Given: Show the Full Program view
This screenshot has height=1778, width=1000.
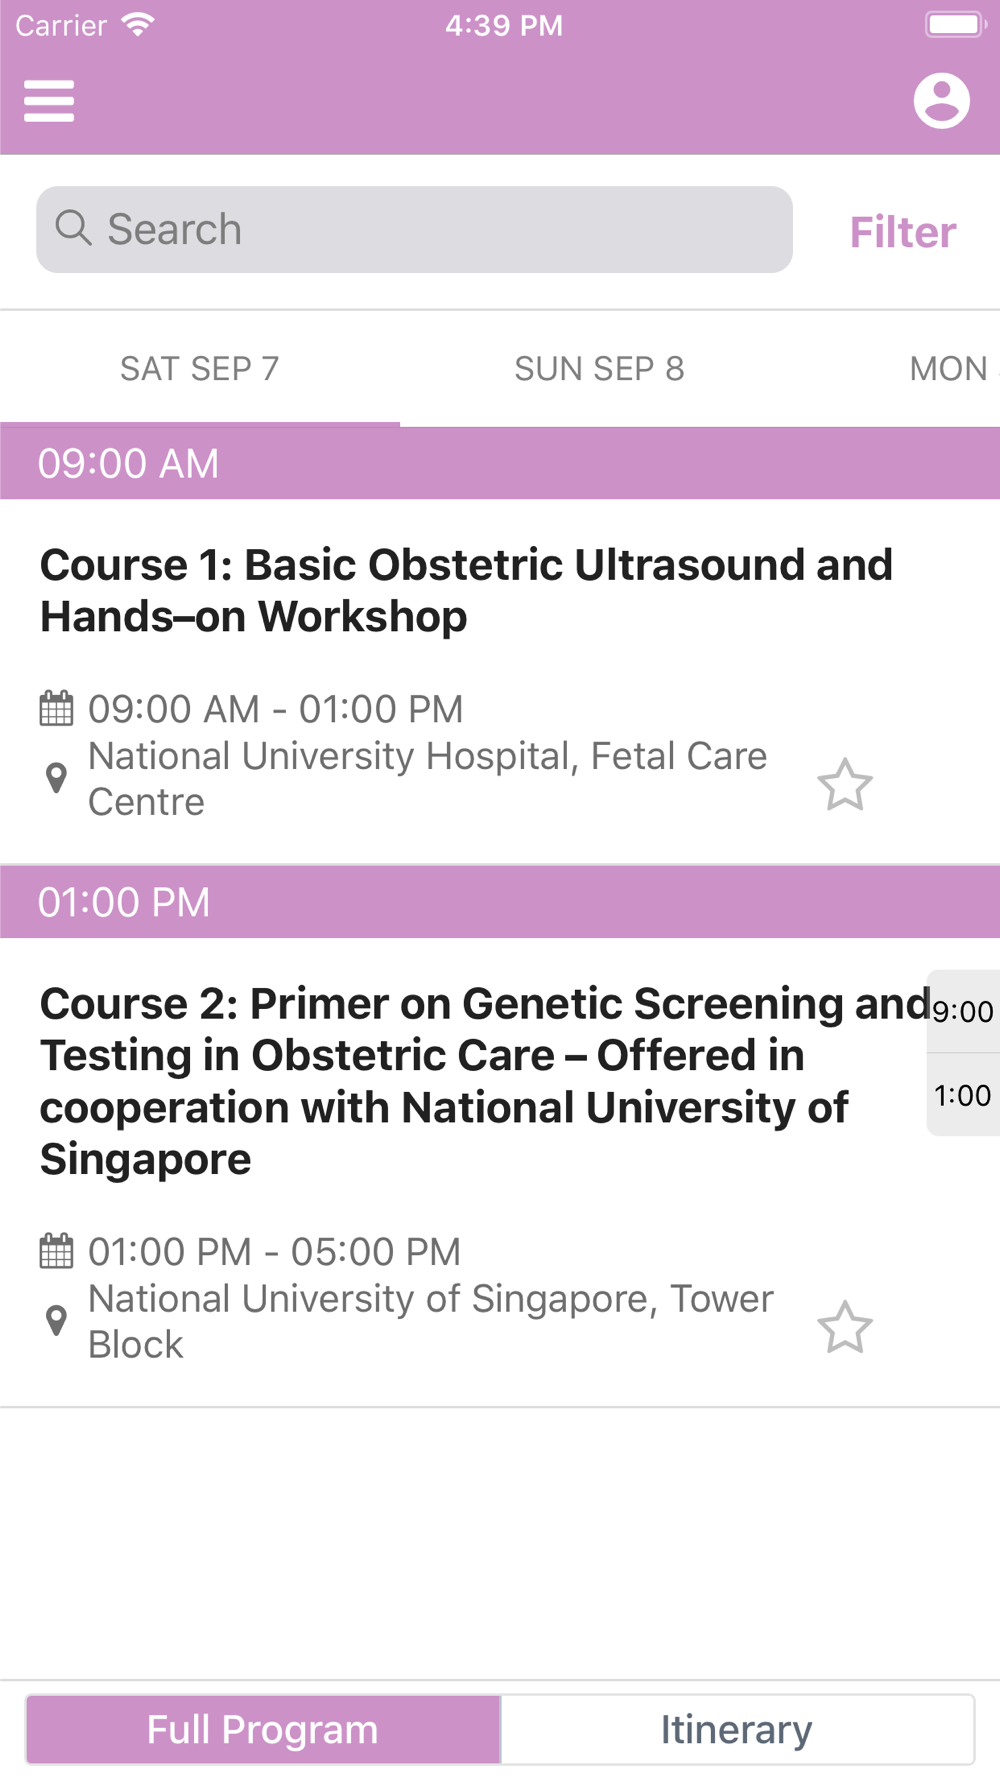Looking at the screenshot, I should tap(263, 1729).
